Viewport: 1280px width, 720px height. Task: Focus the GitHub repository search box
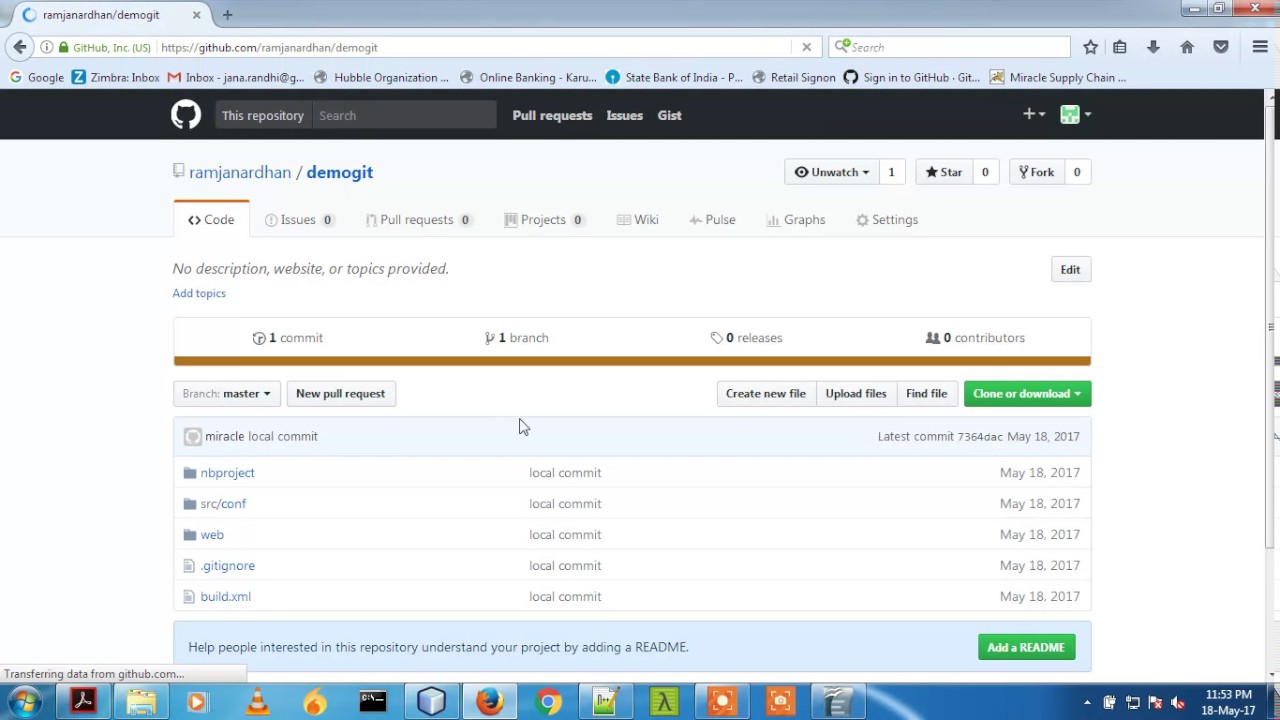coord(403,115)
